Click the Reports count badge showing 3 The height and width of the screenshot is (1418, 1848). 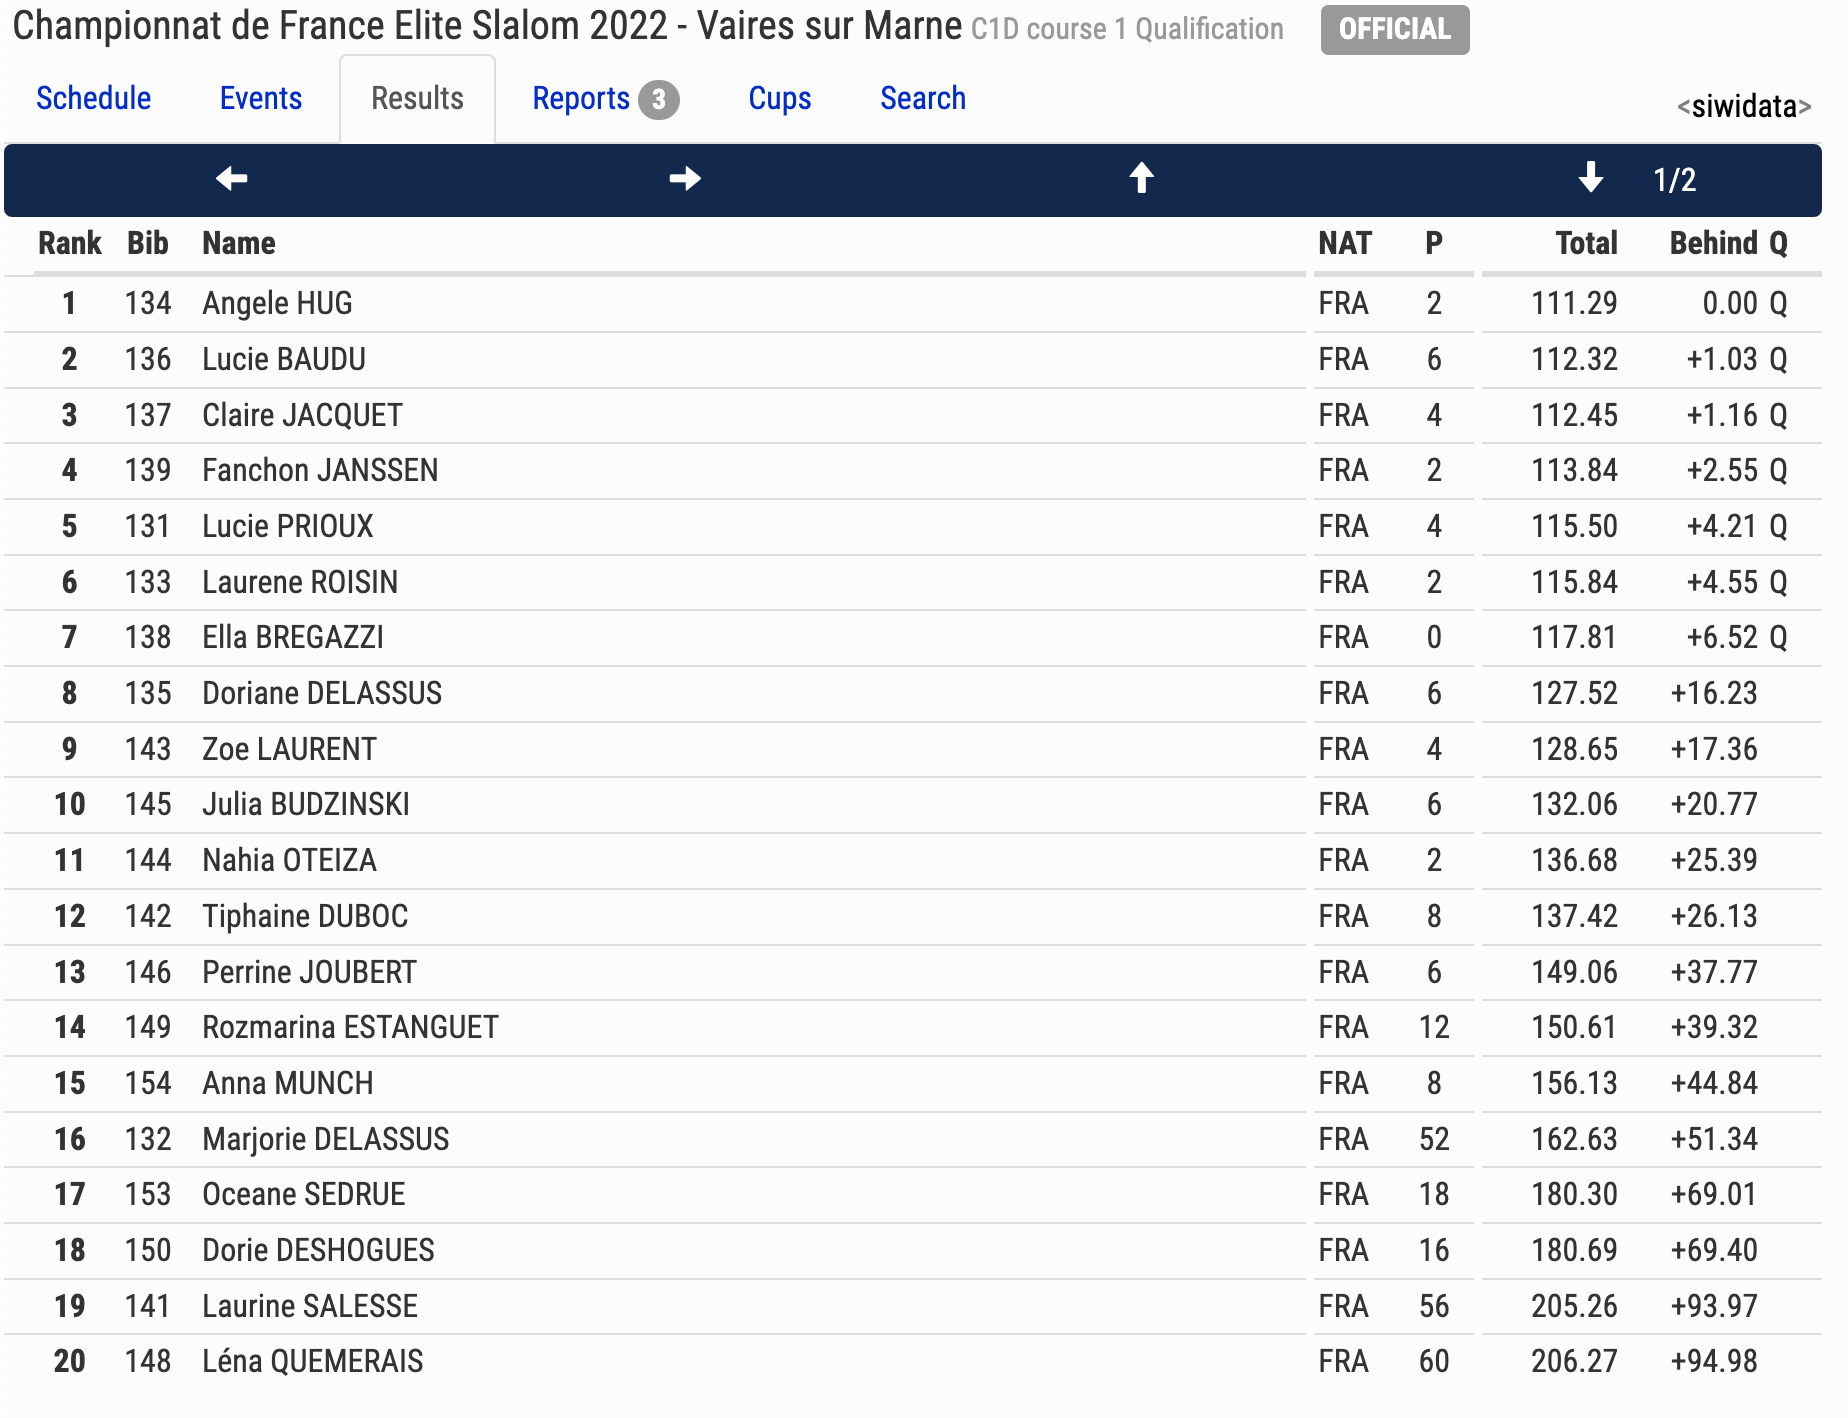[659, 99]
